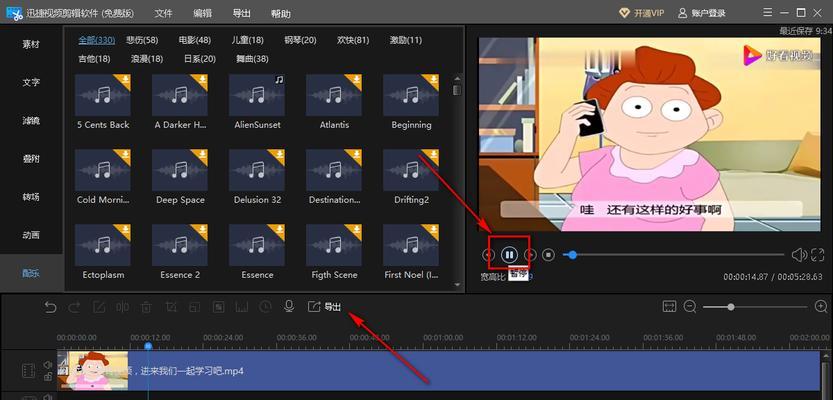Select the mp4 video clip on the timeline
833x400 pixels.
point(439,370)
